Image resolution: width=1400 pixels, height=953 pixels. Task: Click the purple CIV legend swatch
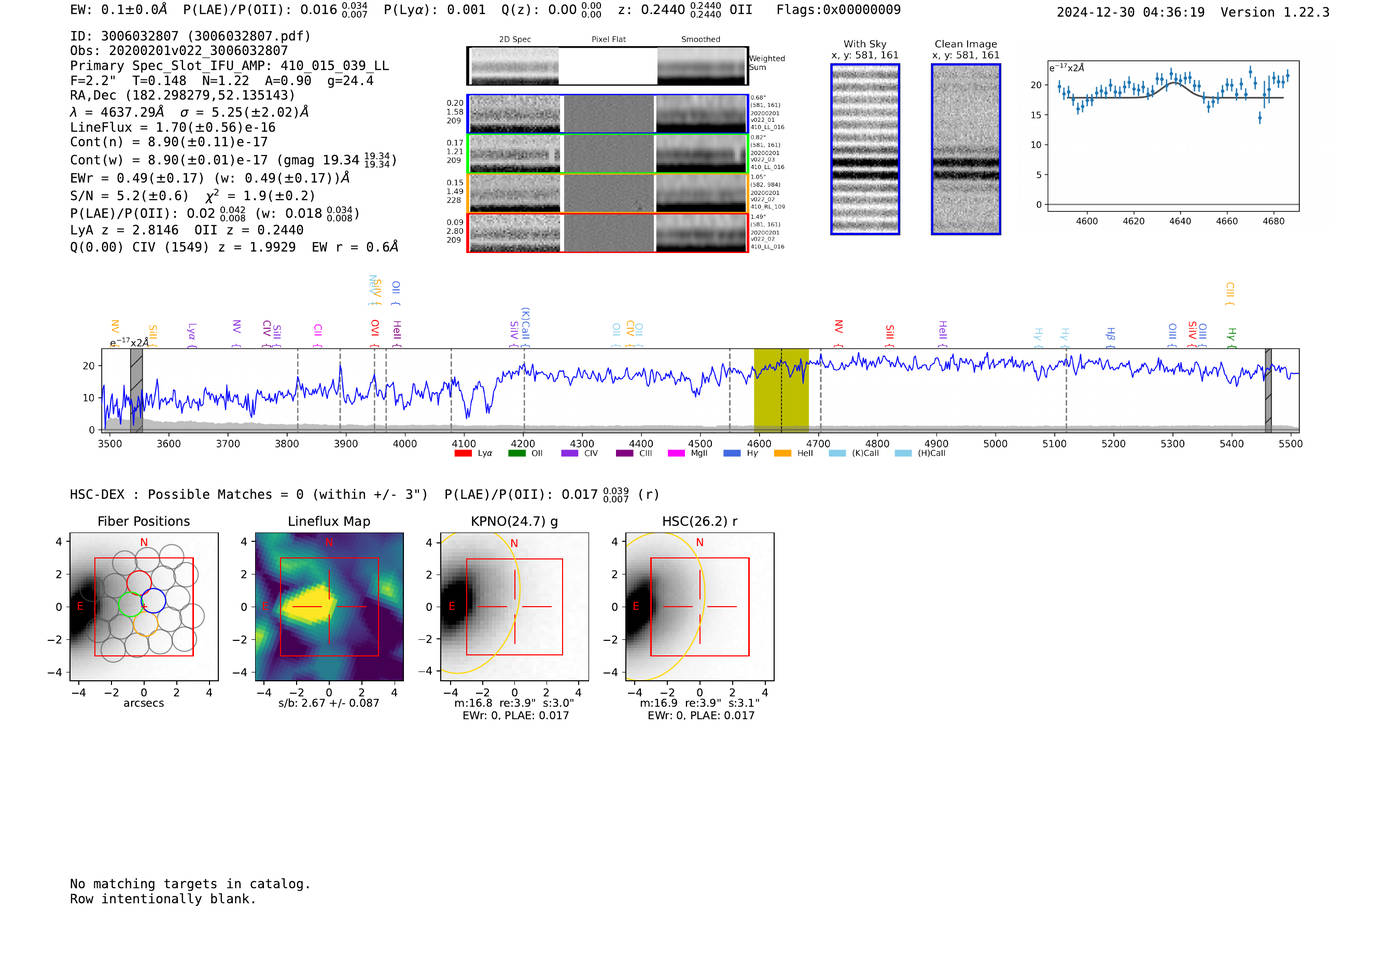570,454
